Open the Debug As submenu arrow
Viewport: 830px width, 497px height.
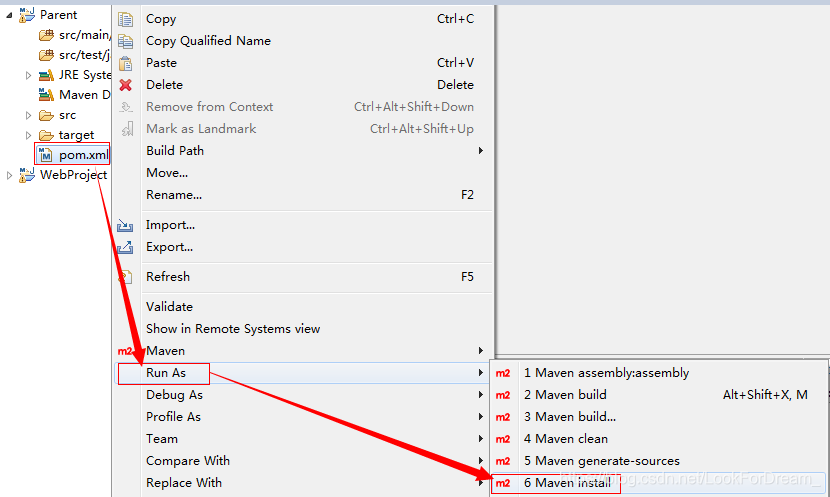[x=481, y=395]
